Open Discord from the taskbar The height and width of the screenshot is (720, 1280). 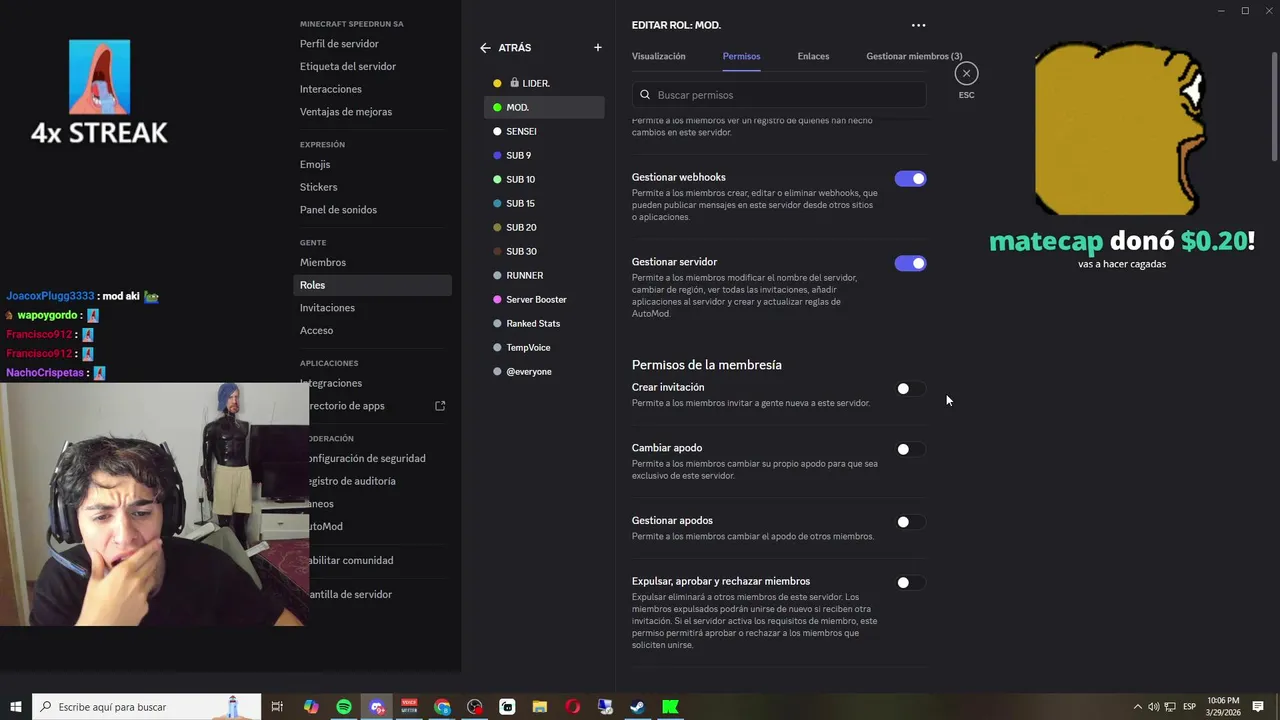(377, 707)
